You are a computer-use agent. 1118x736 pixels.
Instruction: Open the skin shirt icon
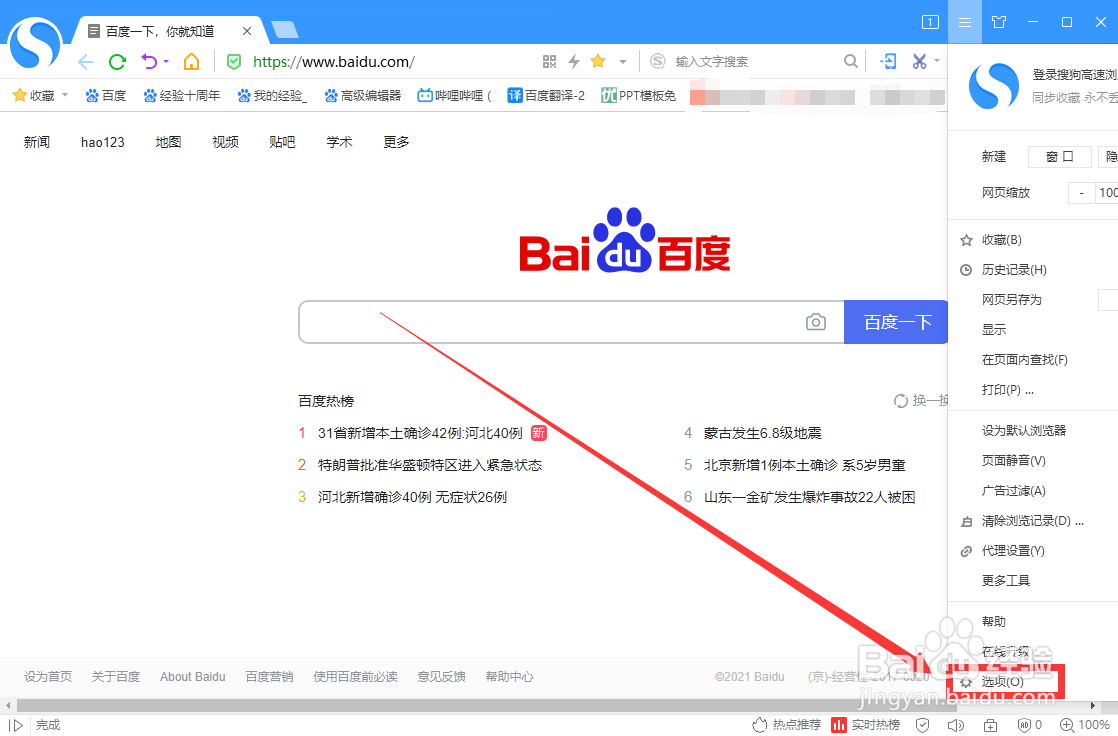point(999,22)
